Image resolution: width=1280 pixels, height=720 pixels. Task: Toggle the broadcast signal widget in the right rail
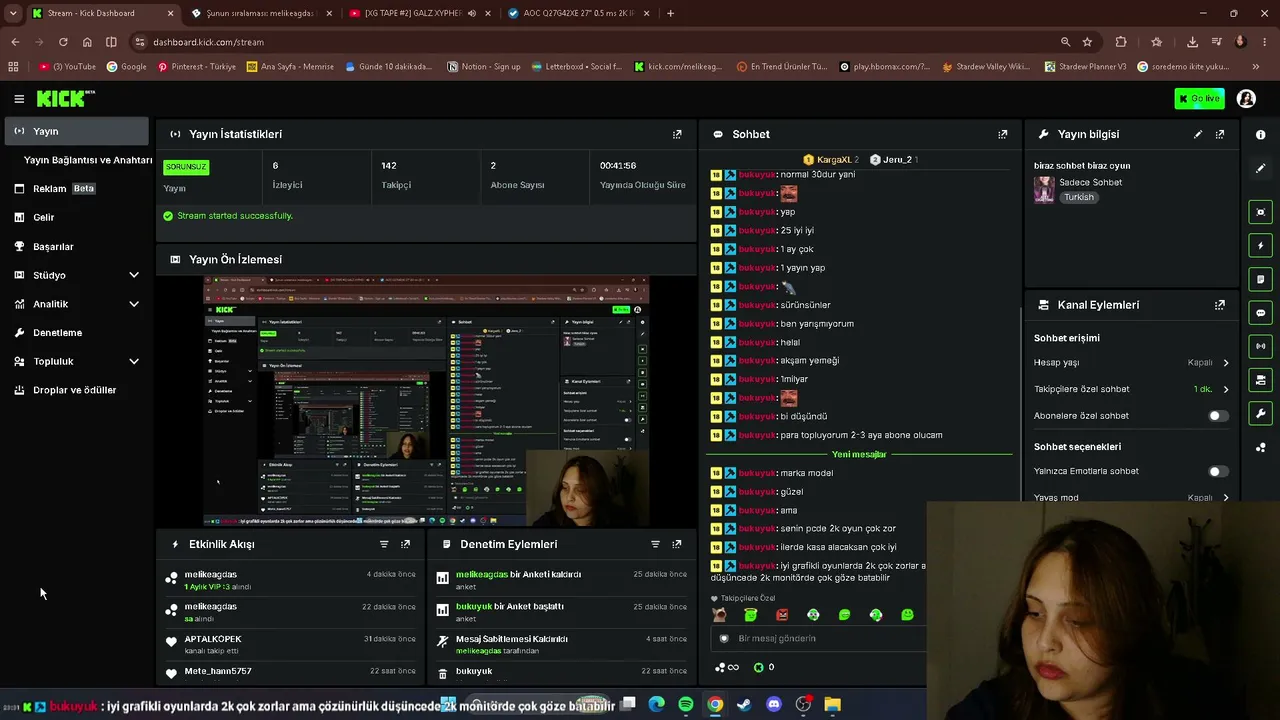1260,346
